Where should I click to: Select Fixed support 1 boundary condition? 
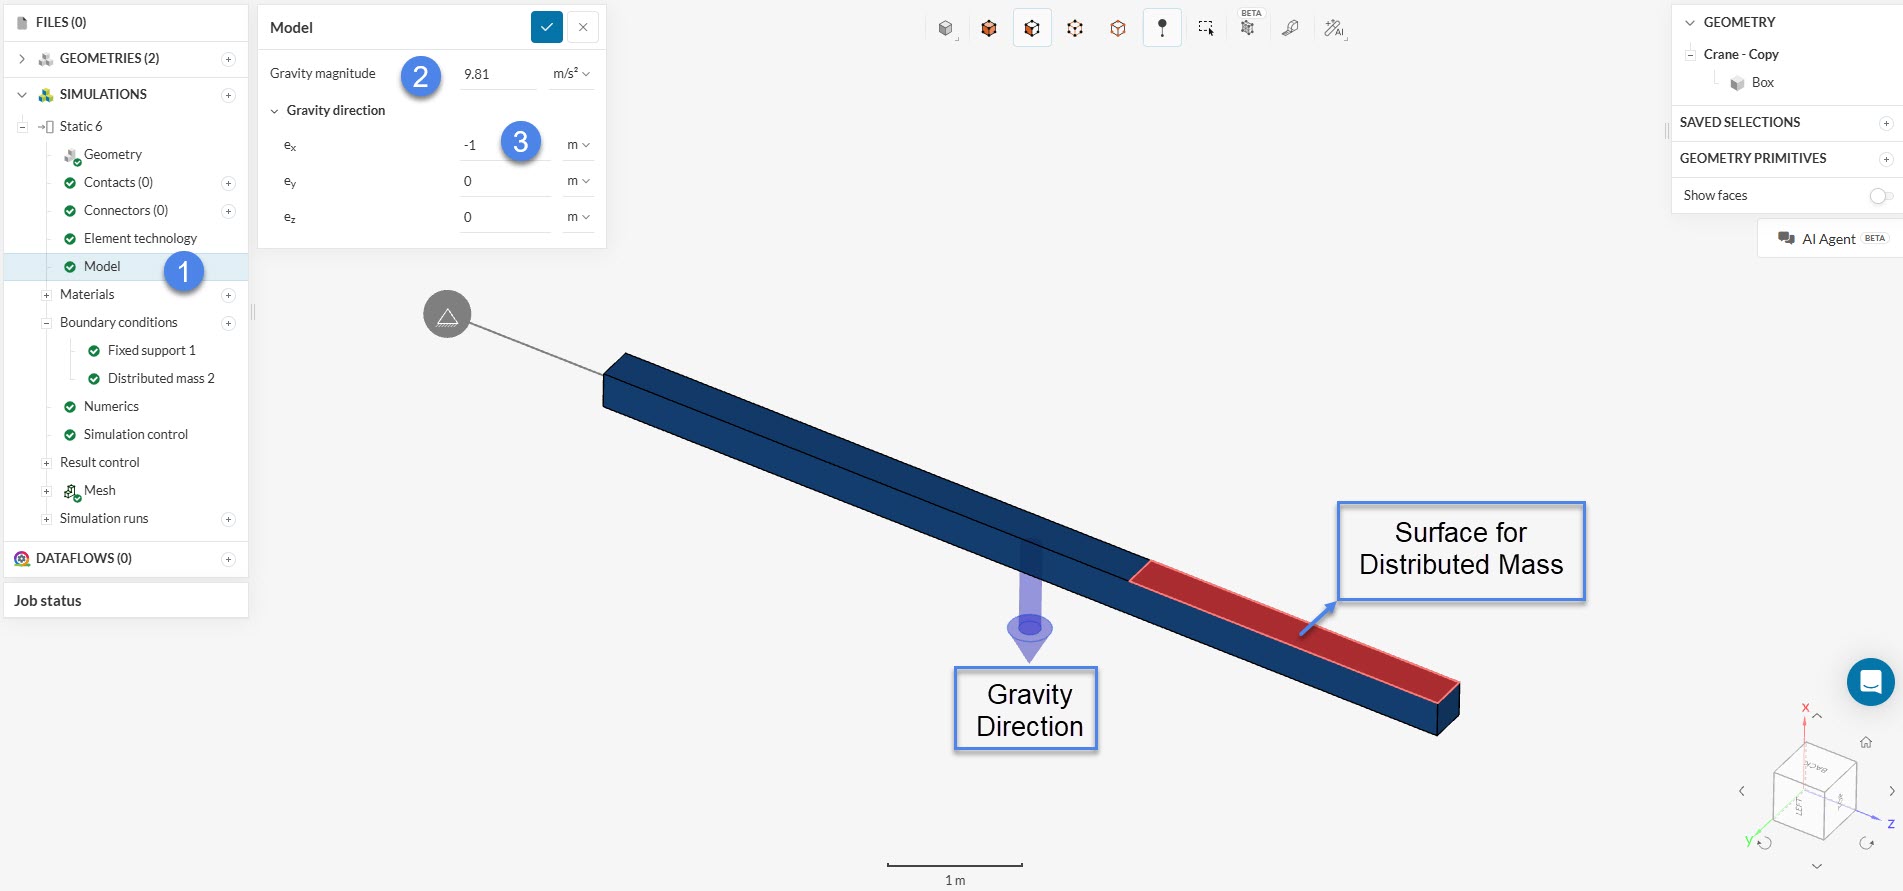coord(151,351)
